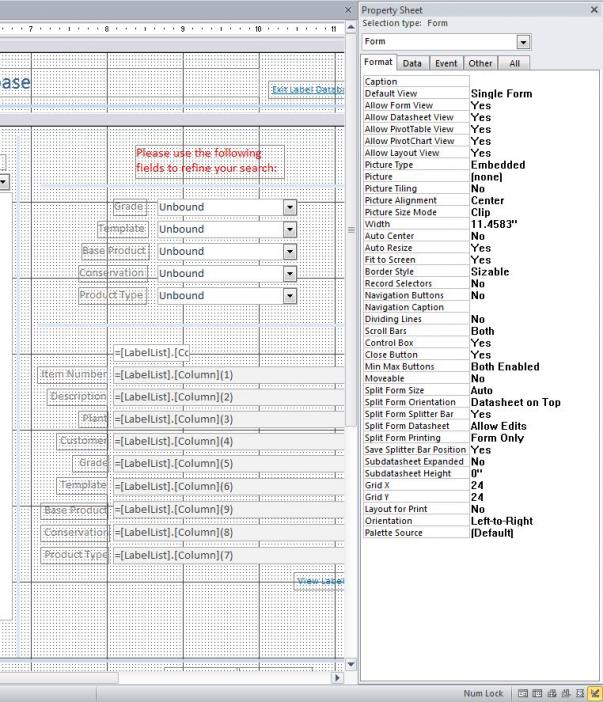Select the =[LabelList].[Column](2) text box
This screenshot has width=603, height=702.
point(228,398)
